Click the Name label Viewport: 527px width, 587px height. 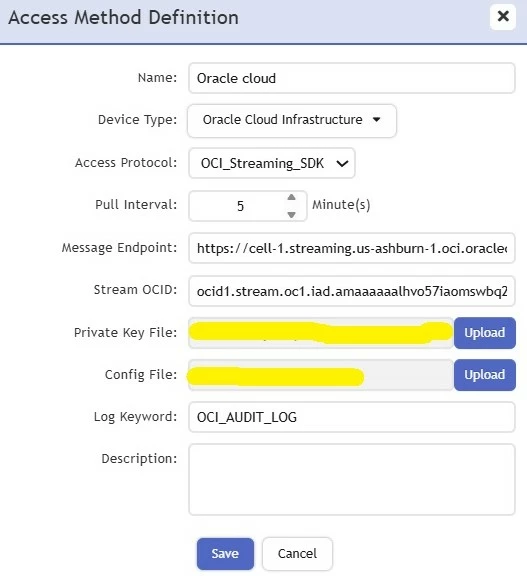157,77
